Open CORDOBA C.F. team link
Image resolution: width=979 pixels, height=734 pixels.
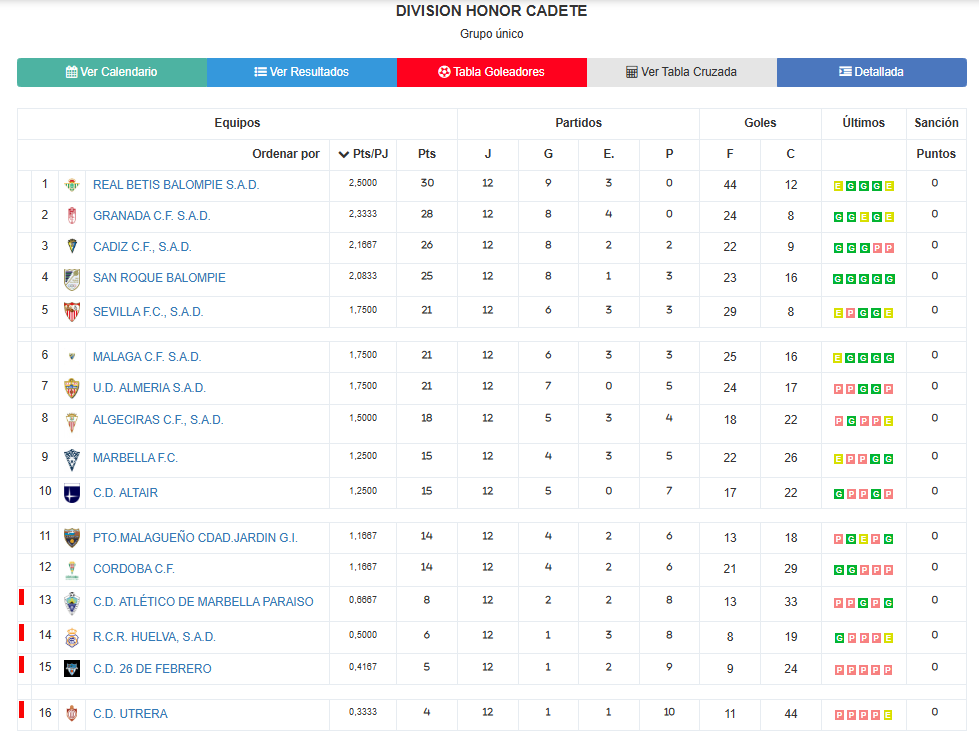tap(134, 569)
